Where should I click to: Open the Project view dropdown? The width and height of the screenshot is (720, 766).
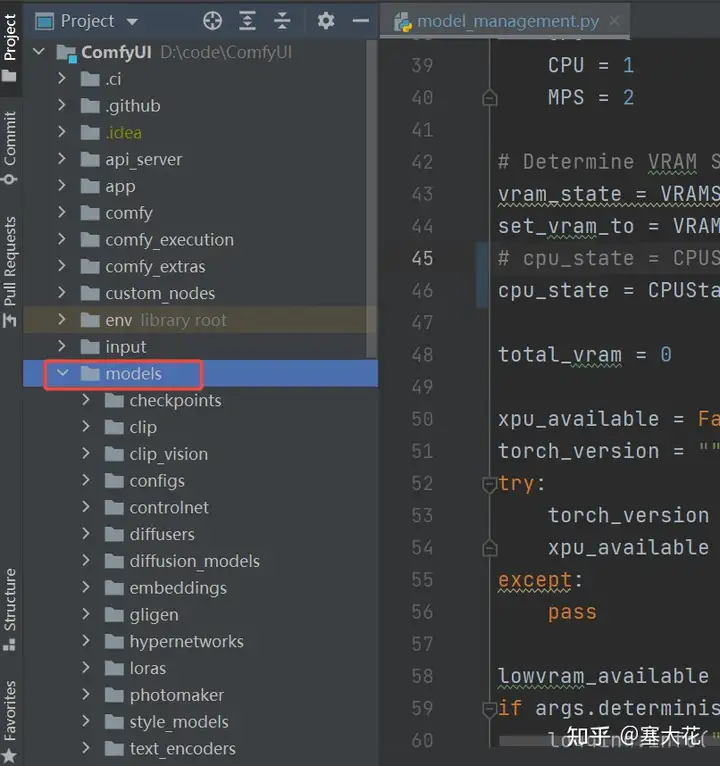click(x=132, y=22)
